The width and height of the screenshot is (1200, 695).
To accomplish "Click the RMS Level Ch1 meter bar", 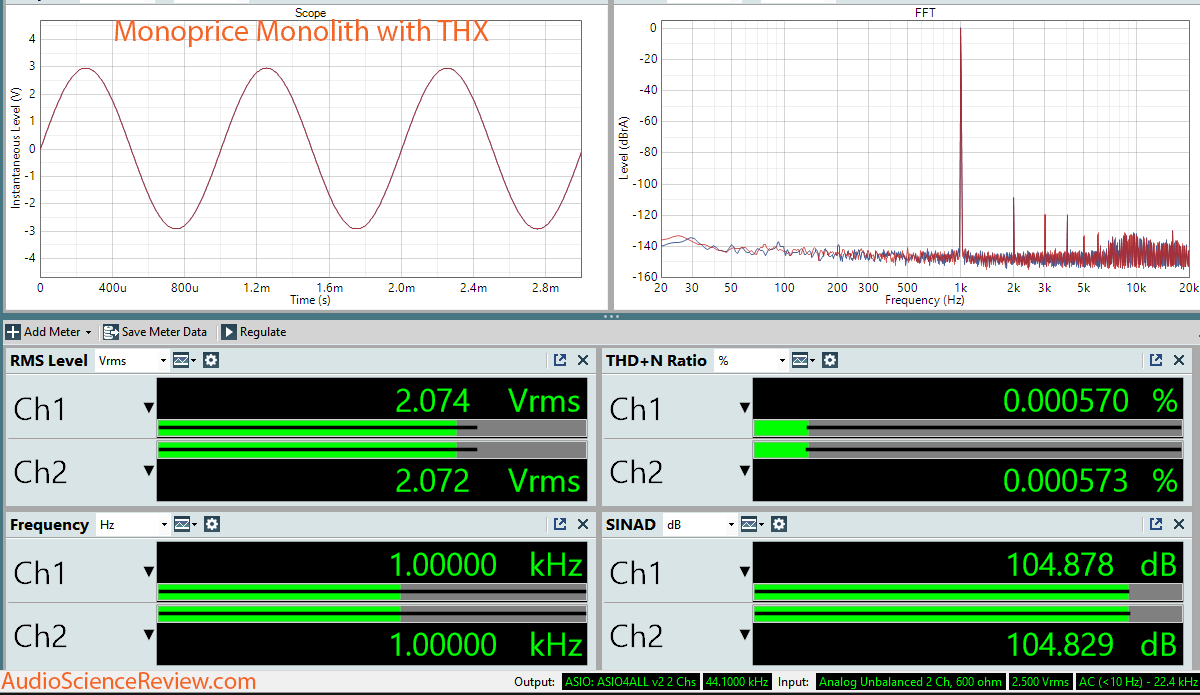I will 372,426.
